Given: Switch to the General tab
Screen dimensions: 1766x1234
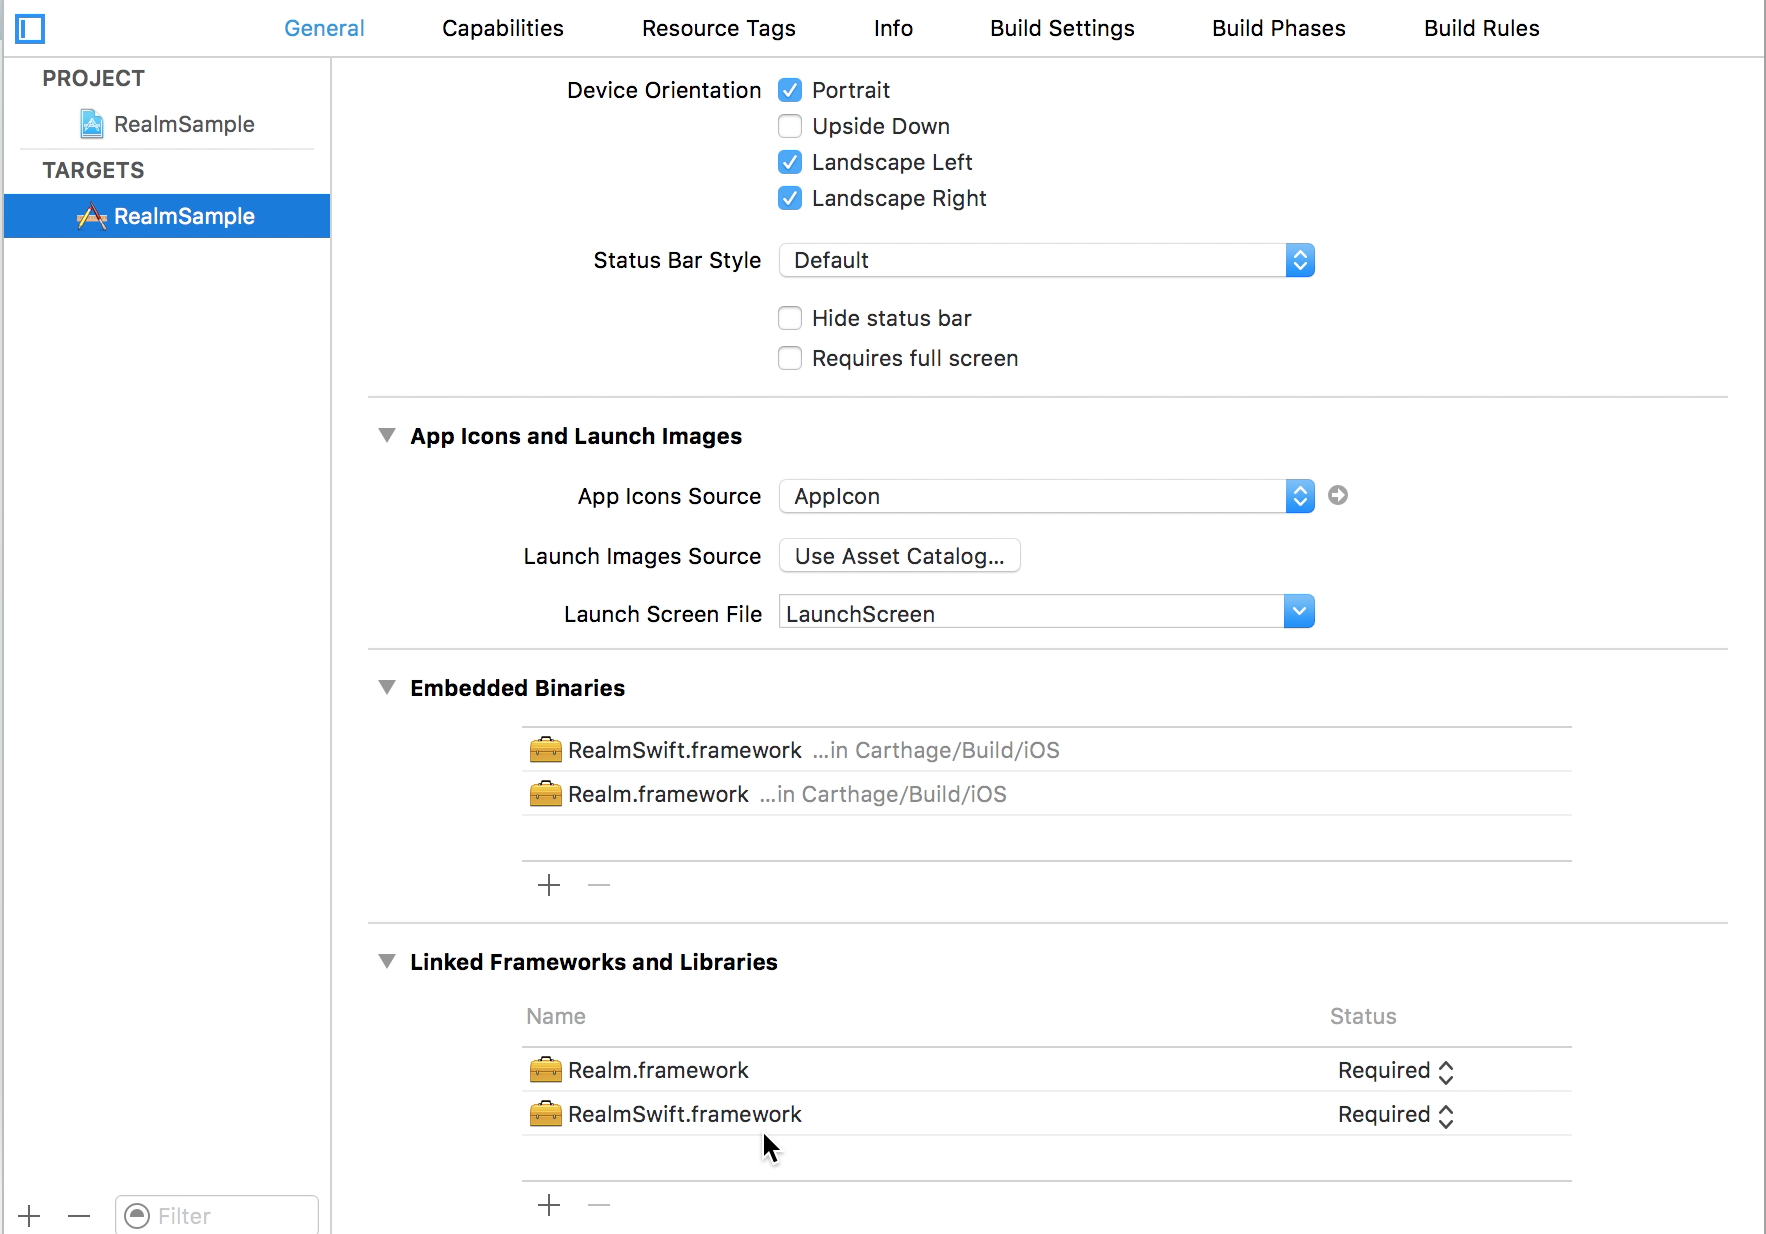Looking at the screenshot, I should pos(324,28).
